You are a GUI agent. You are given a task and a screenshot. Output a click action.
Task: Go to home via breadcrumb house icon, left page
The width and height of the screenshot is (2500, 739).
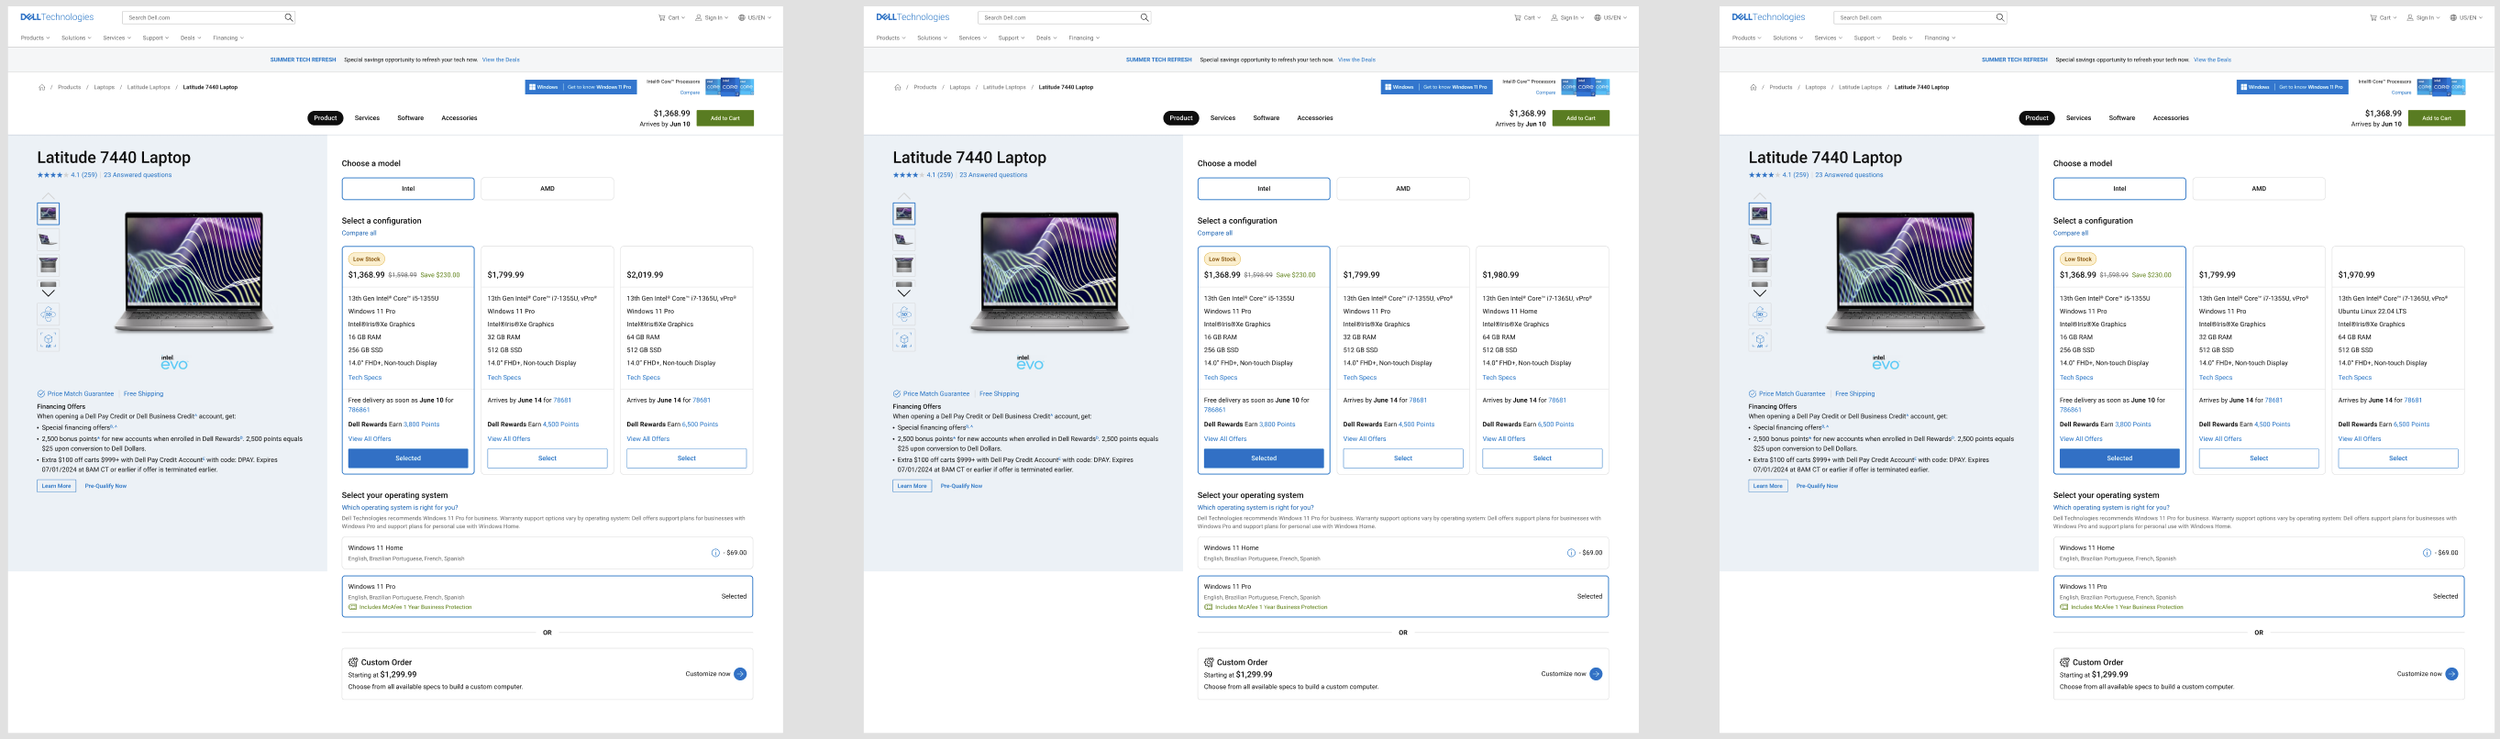click(x=42, y=87)
